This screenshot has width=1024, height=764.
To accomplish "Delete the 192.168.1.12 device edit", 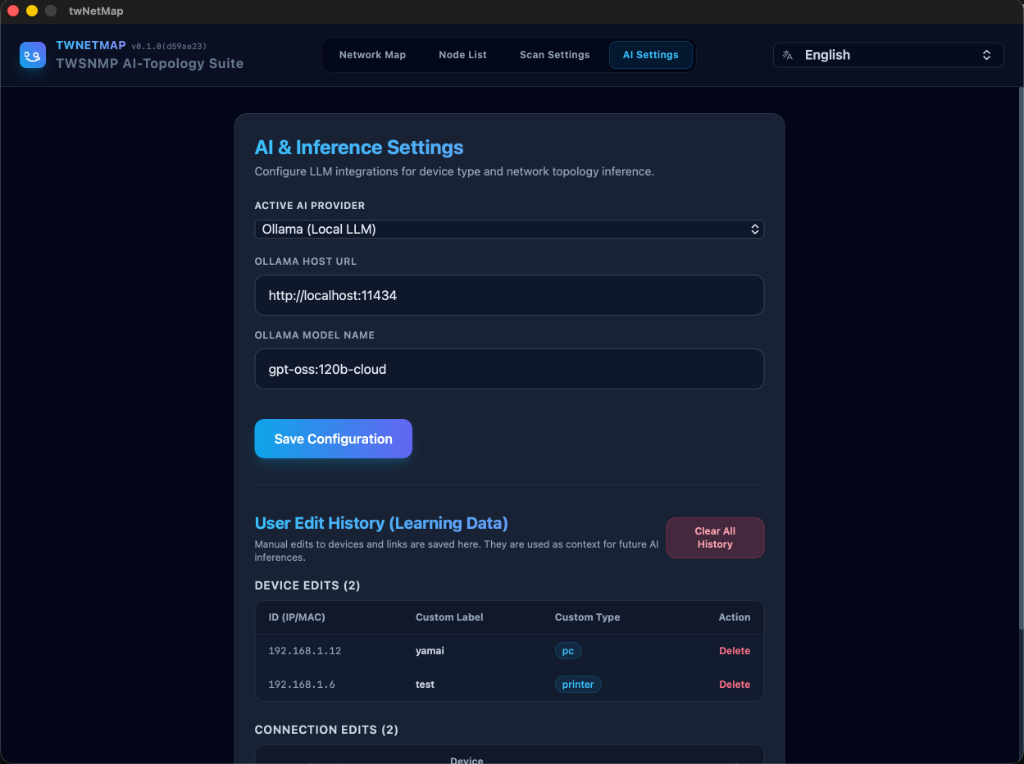I will 734,650.
